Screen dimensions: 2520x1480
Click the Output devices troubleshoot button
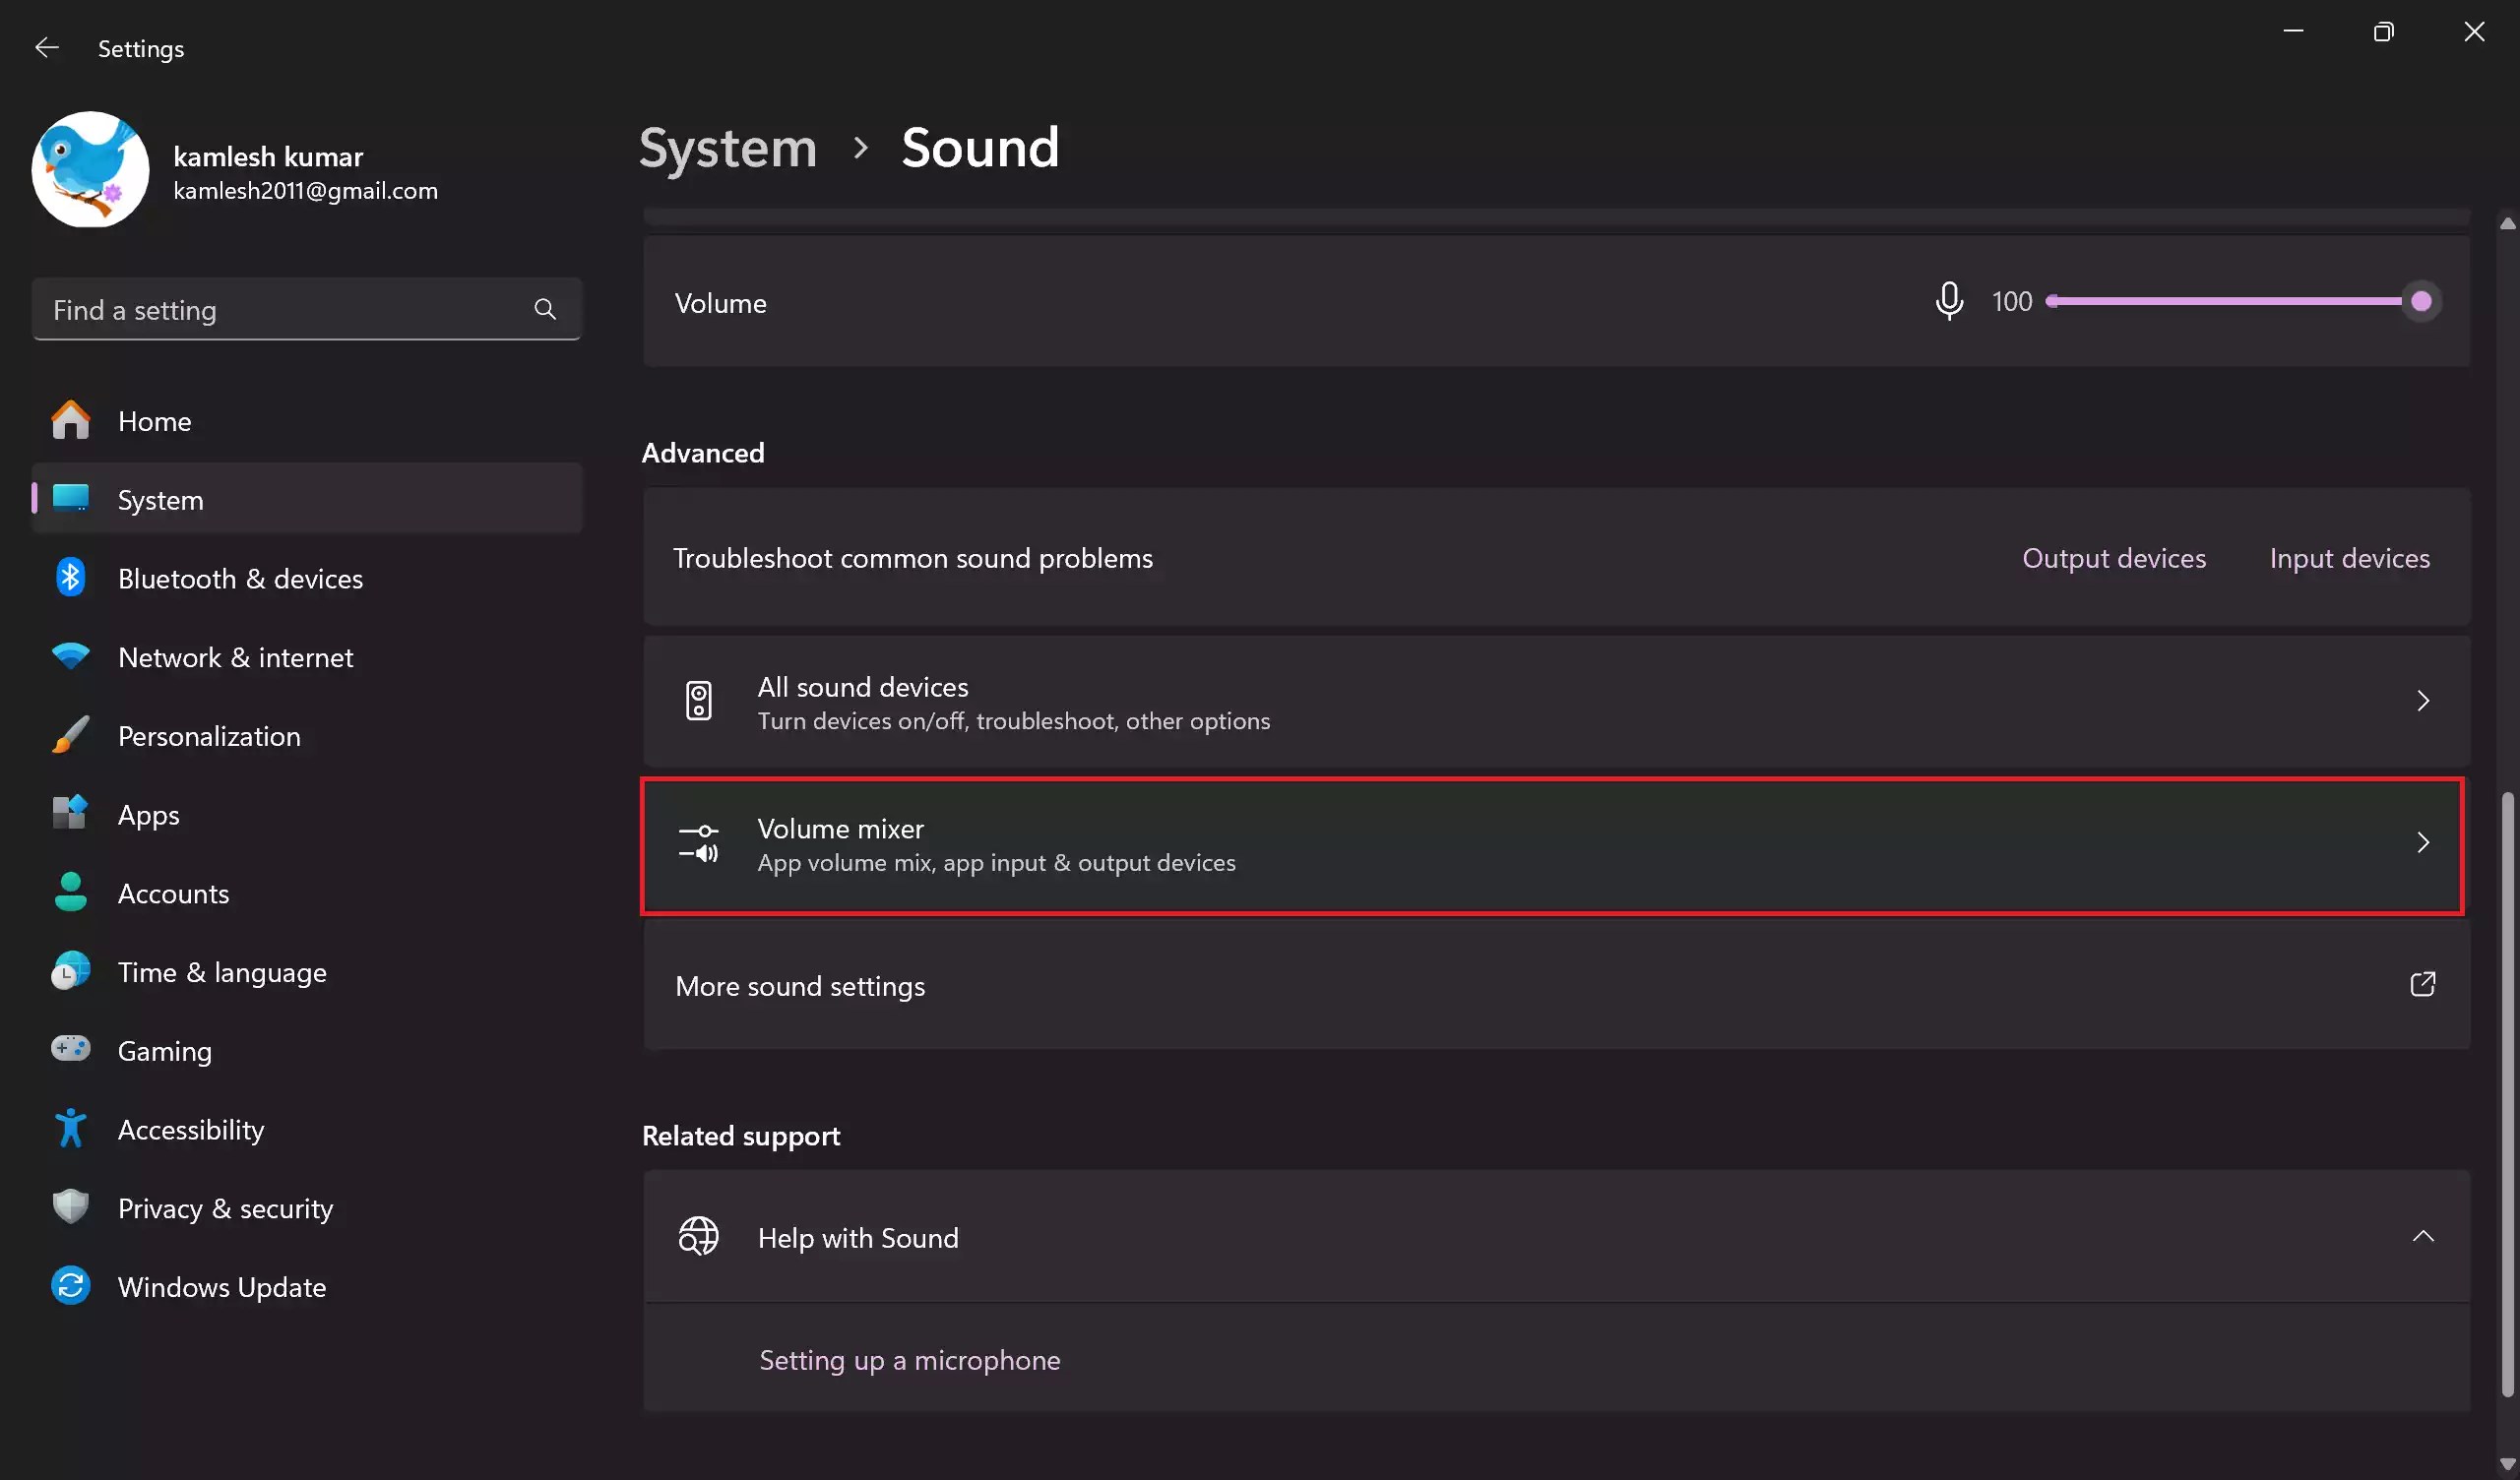pyautogui.click(x=2114, y=558)
